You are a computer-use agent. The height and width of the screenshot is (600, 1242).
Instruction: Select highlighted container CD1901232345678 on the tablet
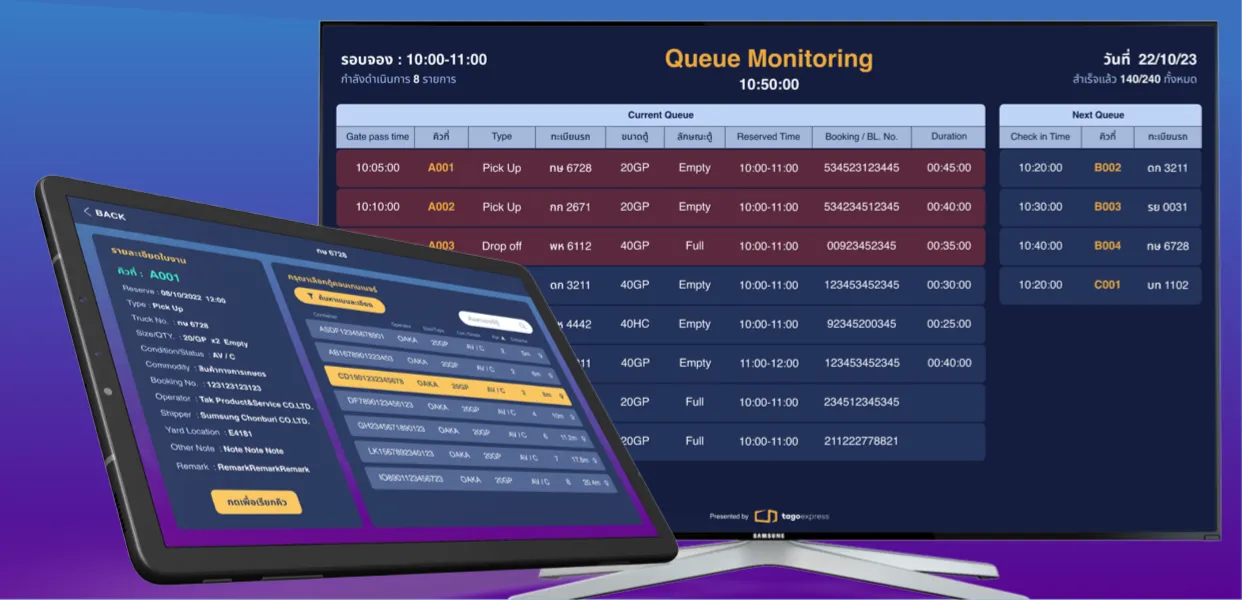tap(448, 385)
